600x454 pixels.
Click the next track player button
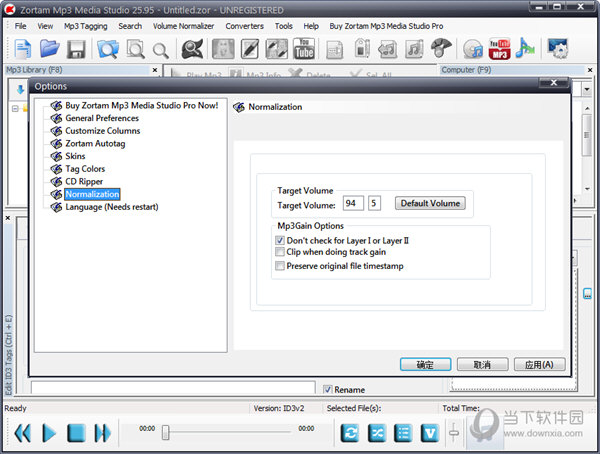103,433
